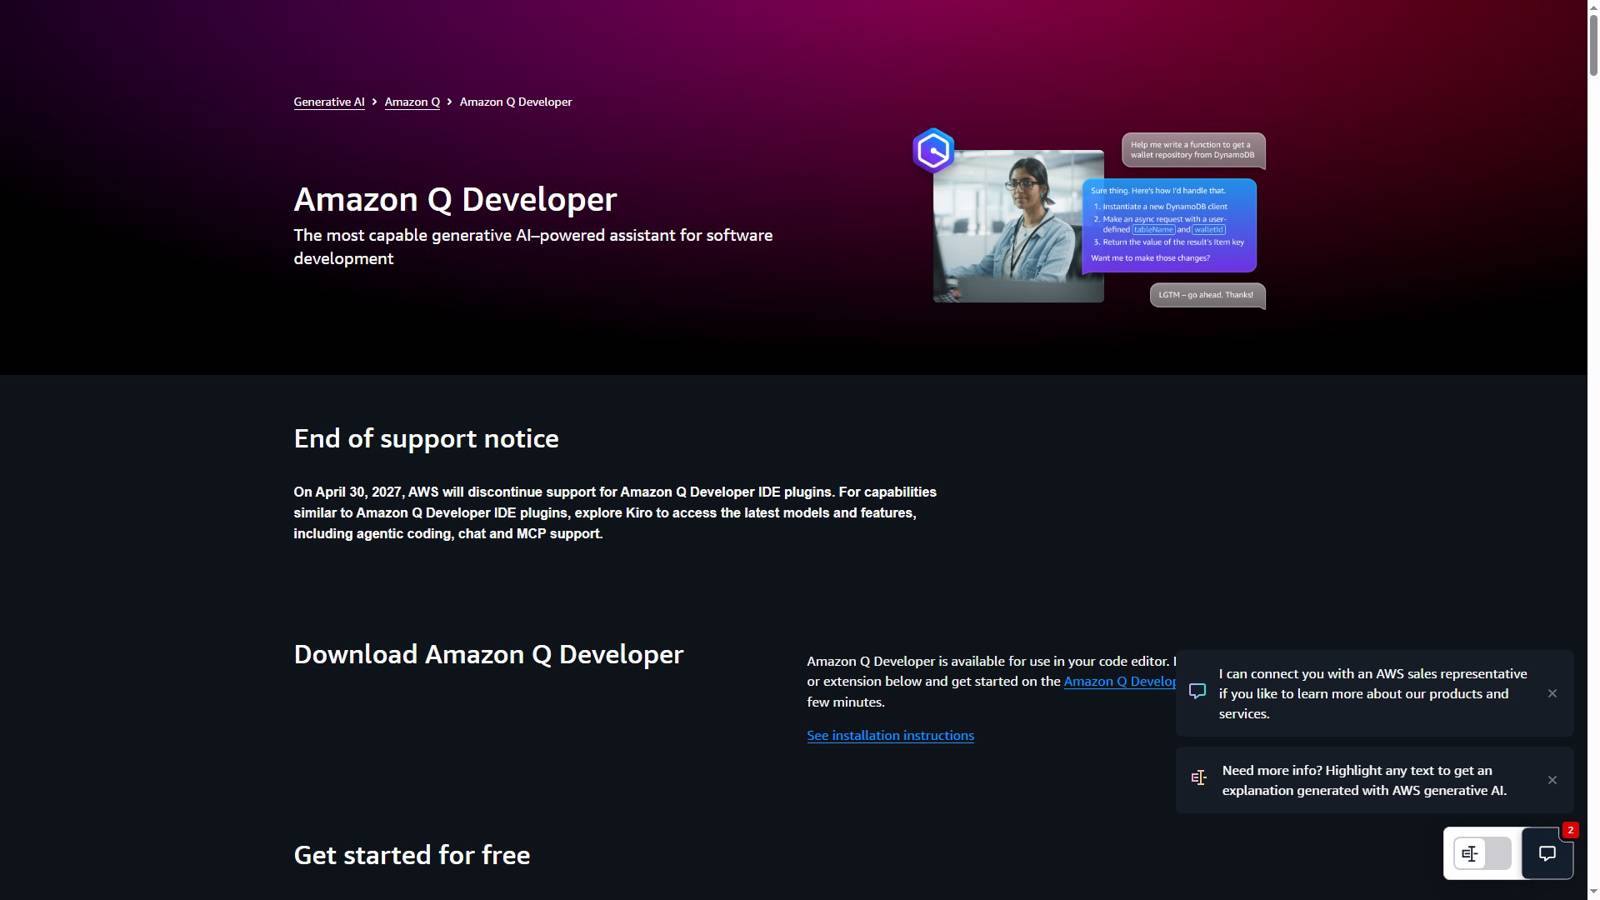This screenshot has height=900, width=1600.
Task: Click the Amazon Q Developer main title
Action: (x=455, y=199)
